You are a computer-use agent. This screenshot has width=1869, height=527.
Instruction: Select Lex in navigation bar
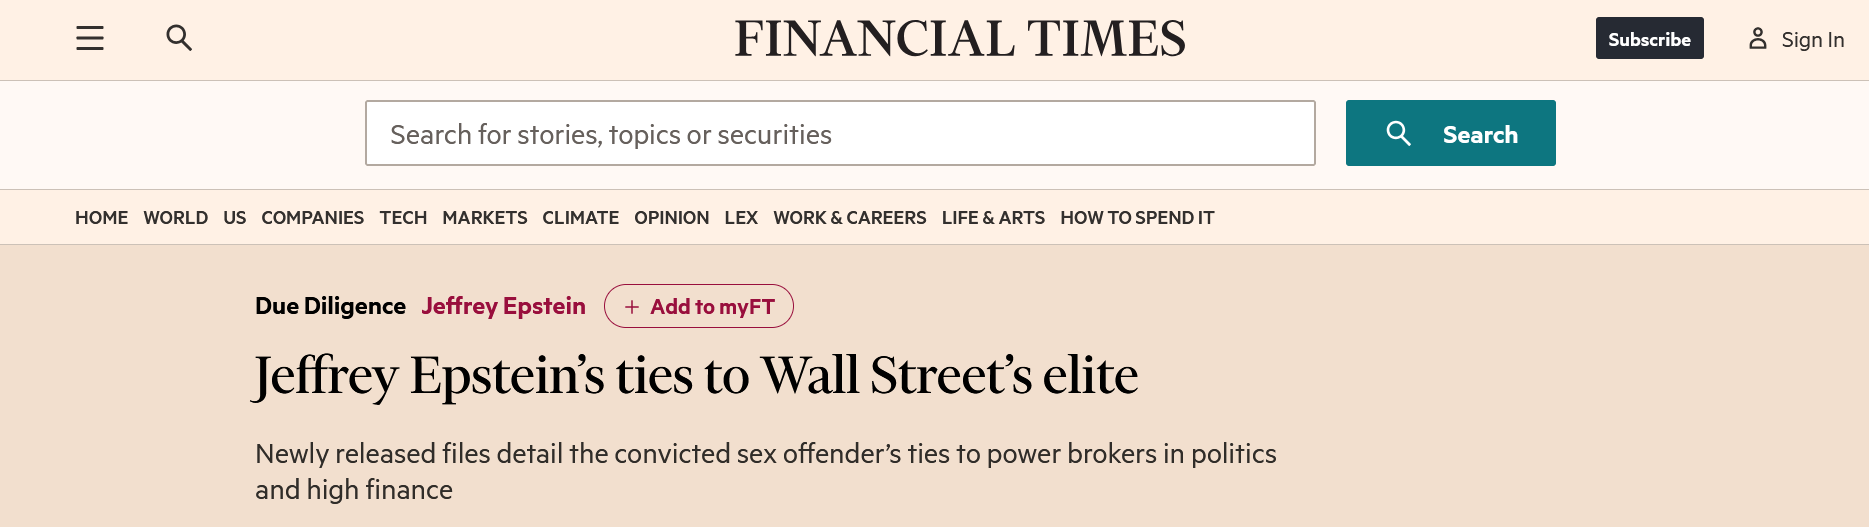click(x=741, y=218)
